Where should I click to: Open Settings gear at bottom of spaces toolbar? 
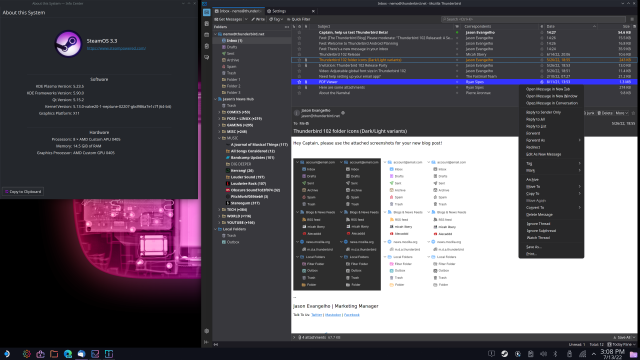click(x=207, y=331)
